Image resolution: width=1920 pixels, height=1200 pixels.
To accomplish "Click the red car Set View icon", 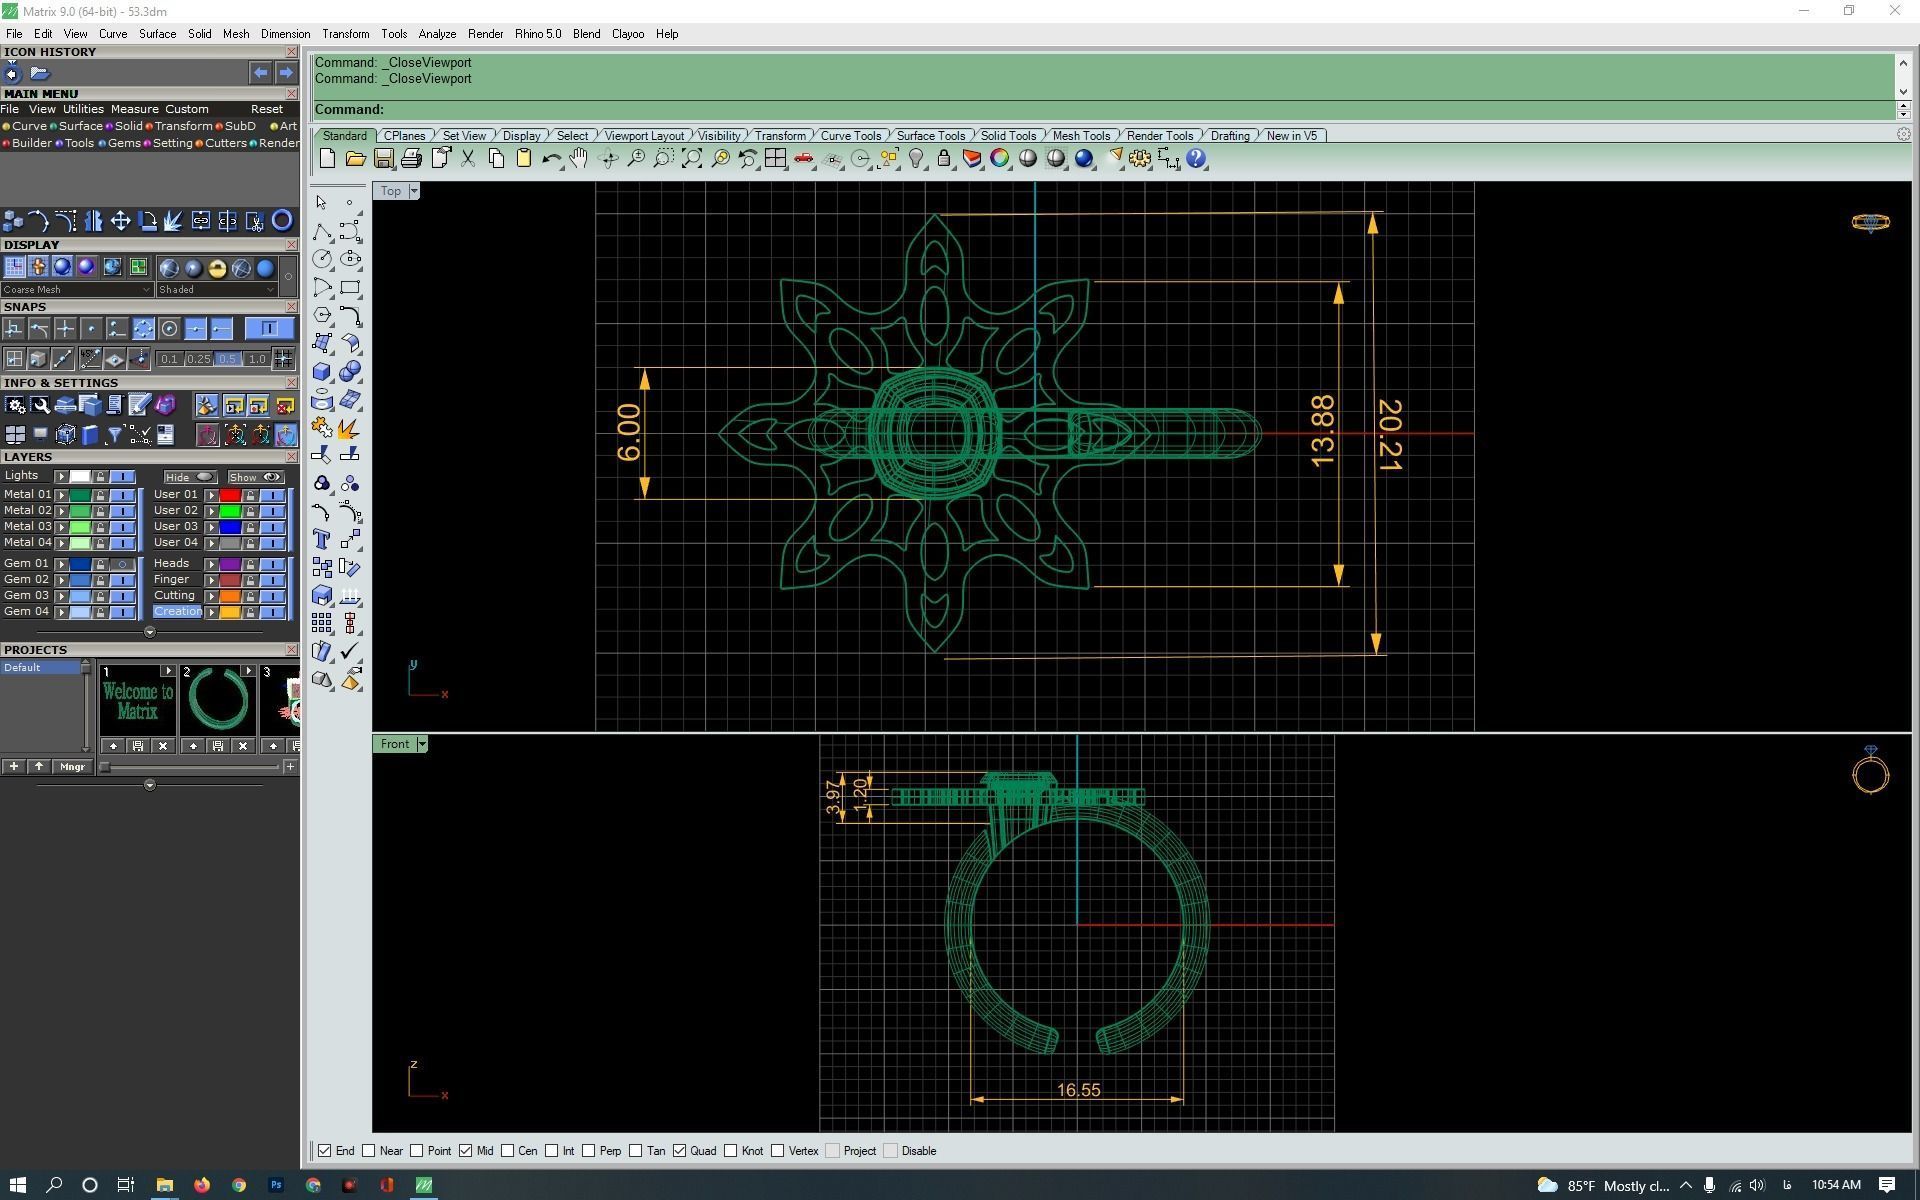I will click(803, 159).
